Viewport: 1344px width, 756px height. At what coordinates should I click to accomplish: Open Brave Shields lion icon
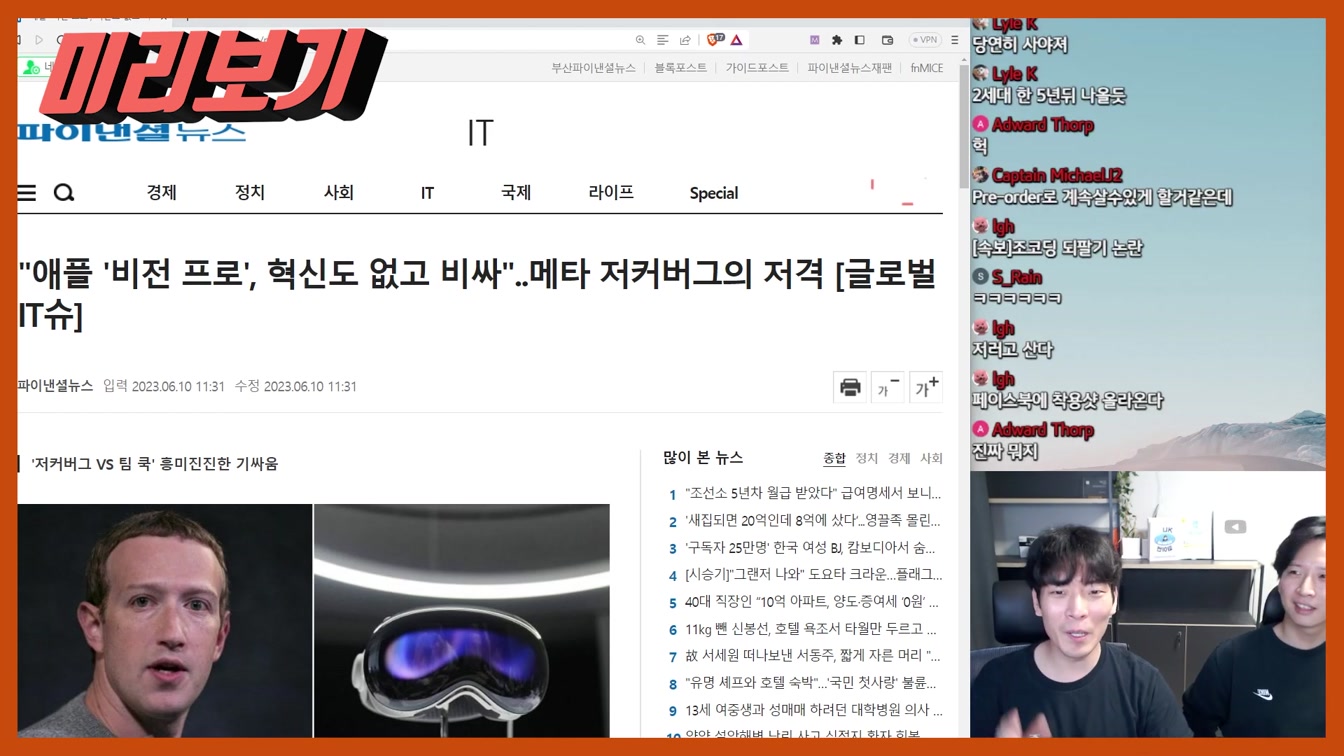coord(715,40)
